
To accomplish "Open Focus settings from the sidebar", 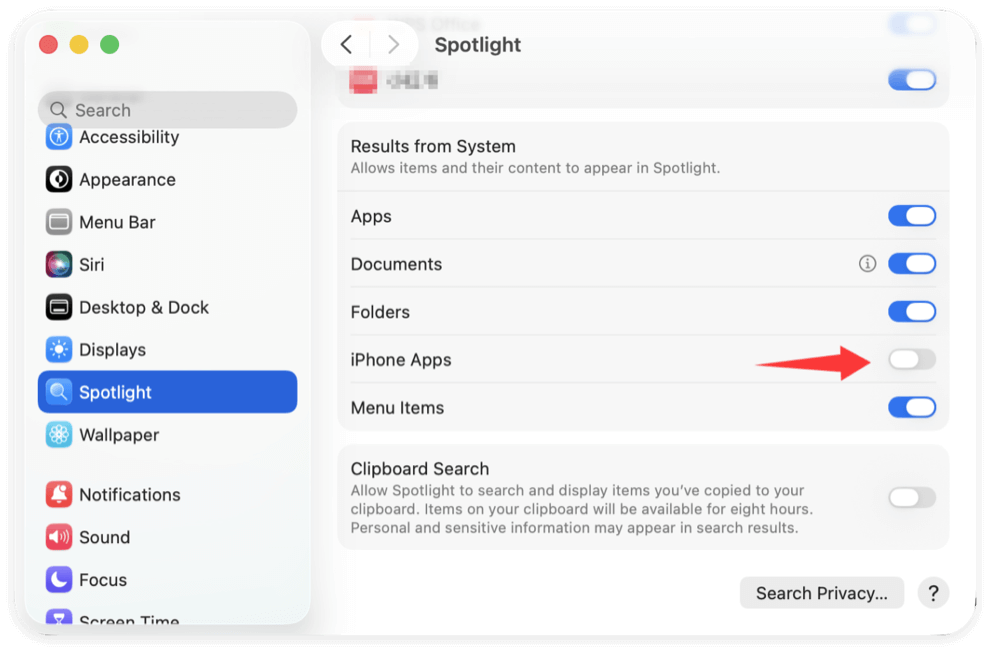I will tap(101, 579).
